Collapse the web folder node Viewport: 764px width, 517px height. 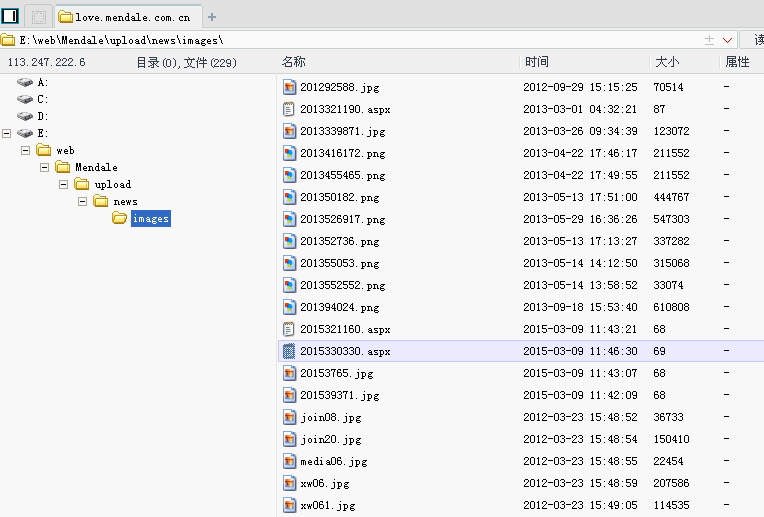[25, 150]
